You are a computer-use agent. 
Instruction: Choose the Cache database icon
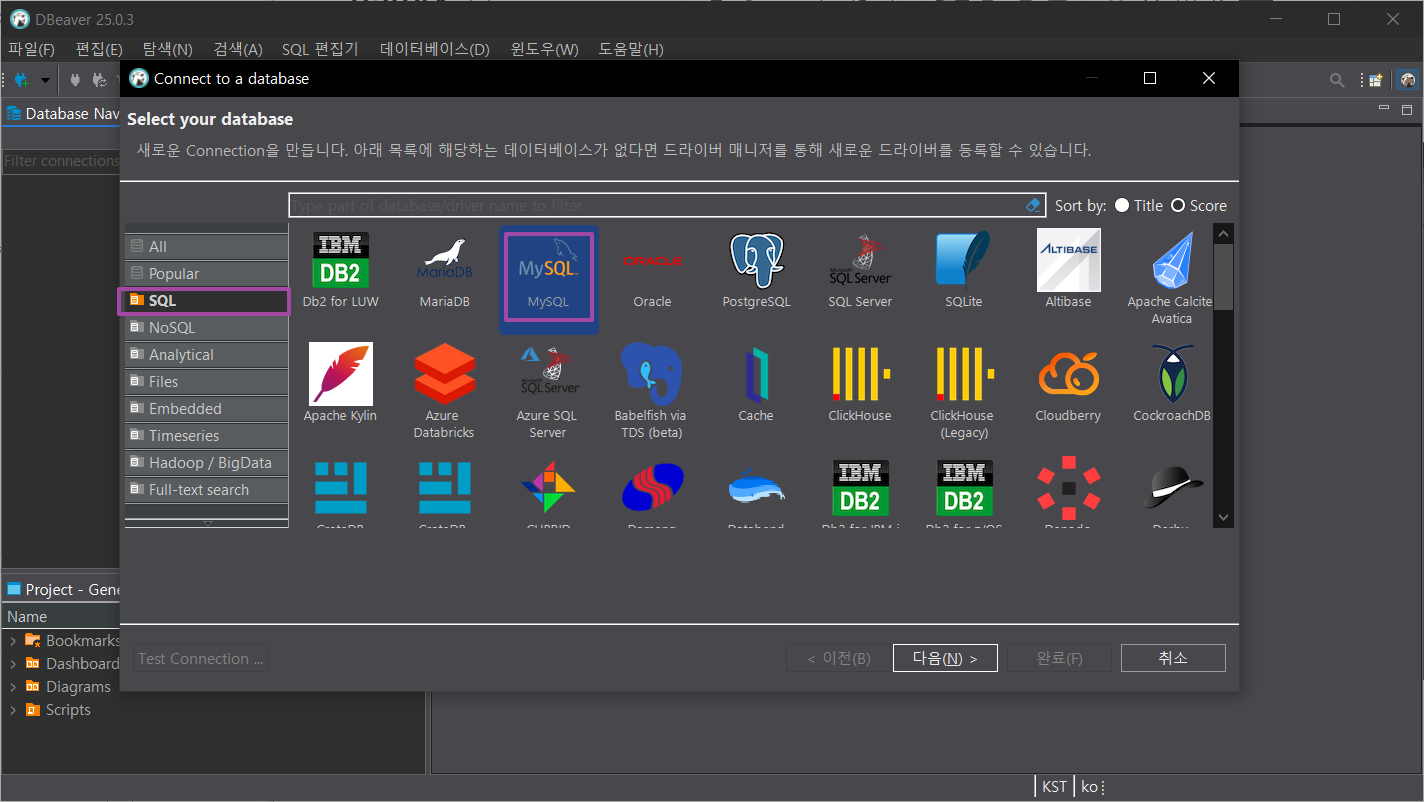[756, 373]
